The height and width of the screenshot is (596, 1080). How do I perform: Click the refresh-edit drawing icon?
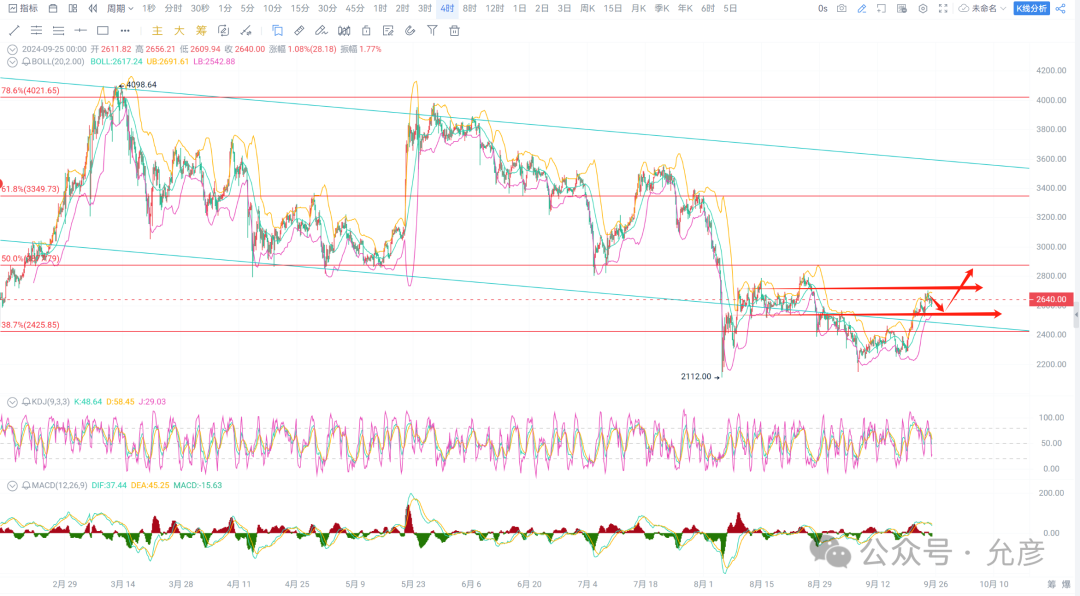tap(223, 30)
